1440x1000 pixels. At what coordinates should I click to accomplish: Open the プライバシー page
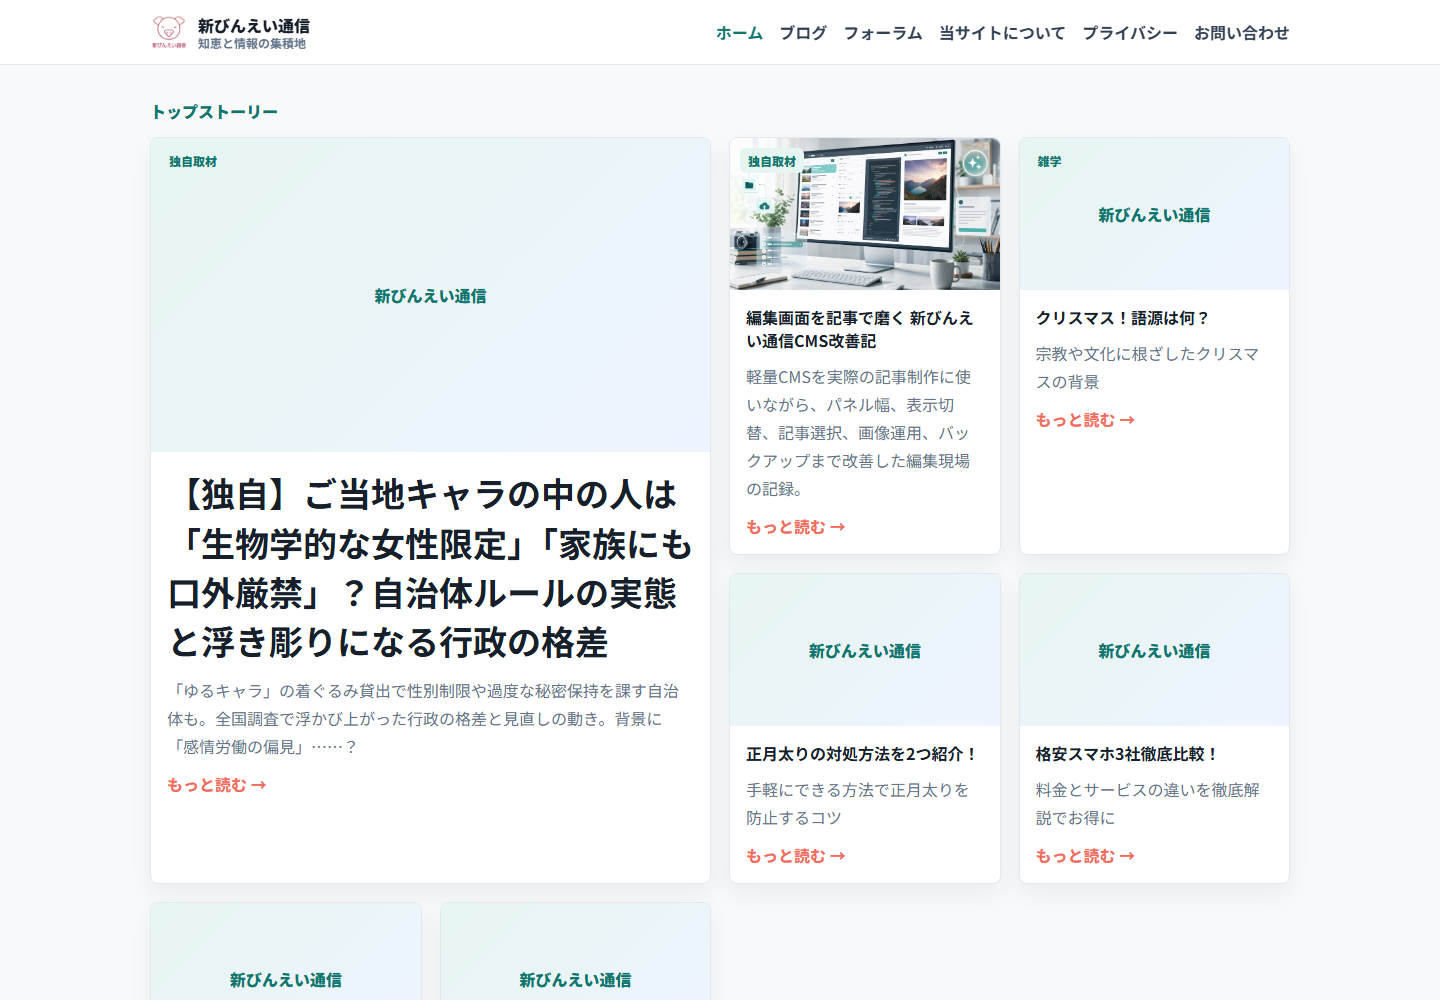click(x=1130, y=33)
